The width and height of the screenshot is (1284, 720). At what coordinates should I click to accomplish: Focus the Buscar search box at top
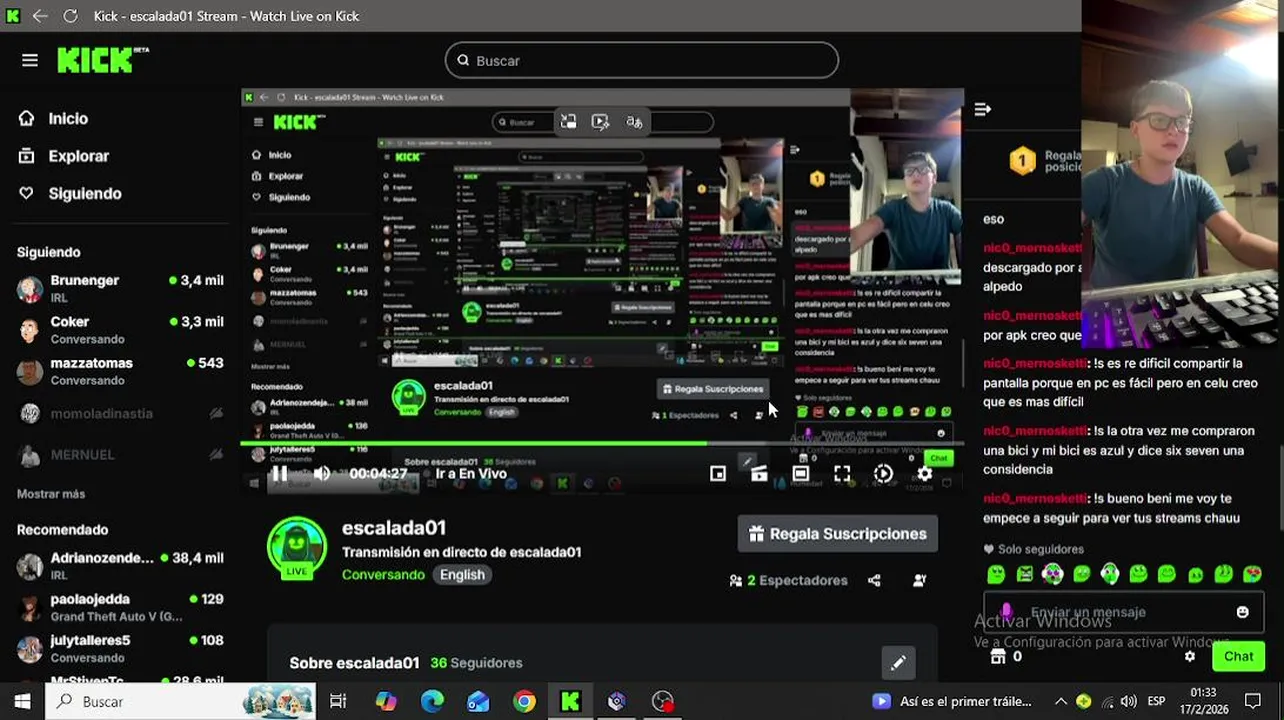(641, 60)
